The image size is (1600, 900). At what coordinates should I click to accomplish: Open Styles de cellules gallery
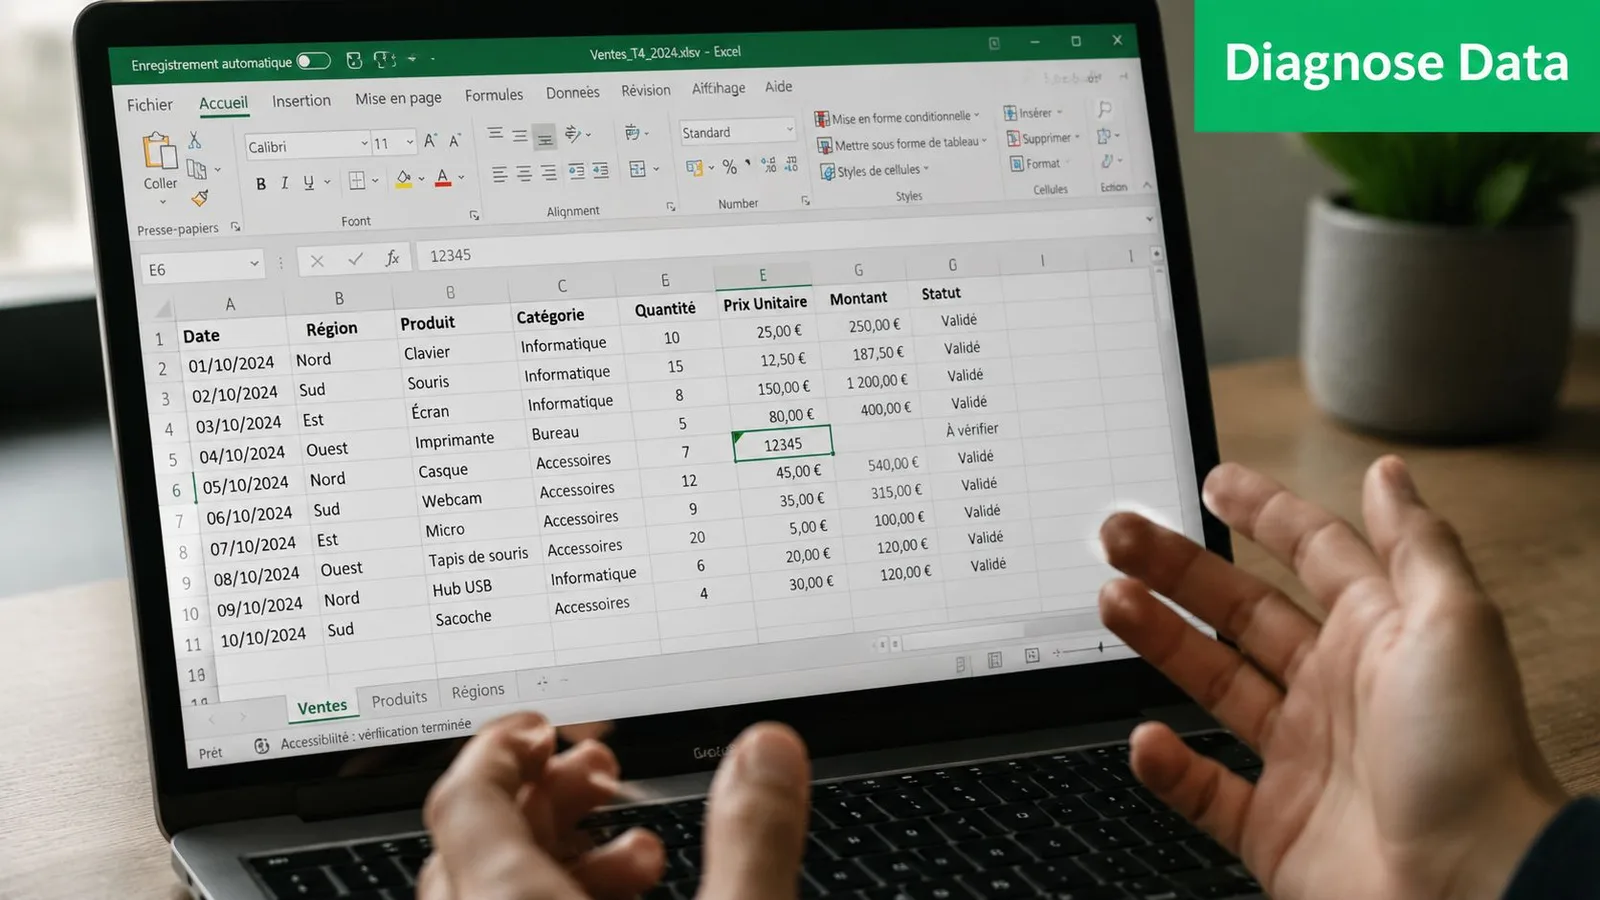click(x=875, y=171)
